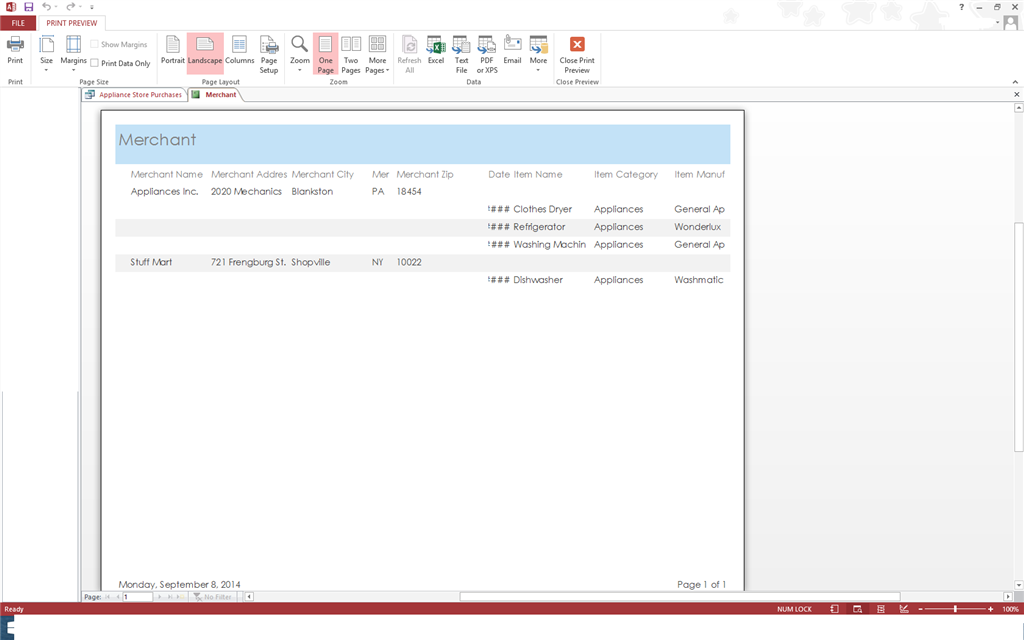Screen dimensions: 1024x640
Task: Export the report to Excel
Action: coord(436,50)
